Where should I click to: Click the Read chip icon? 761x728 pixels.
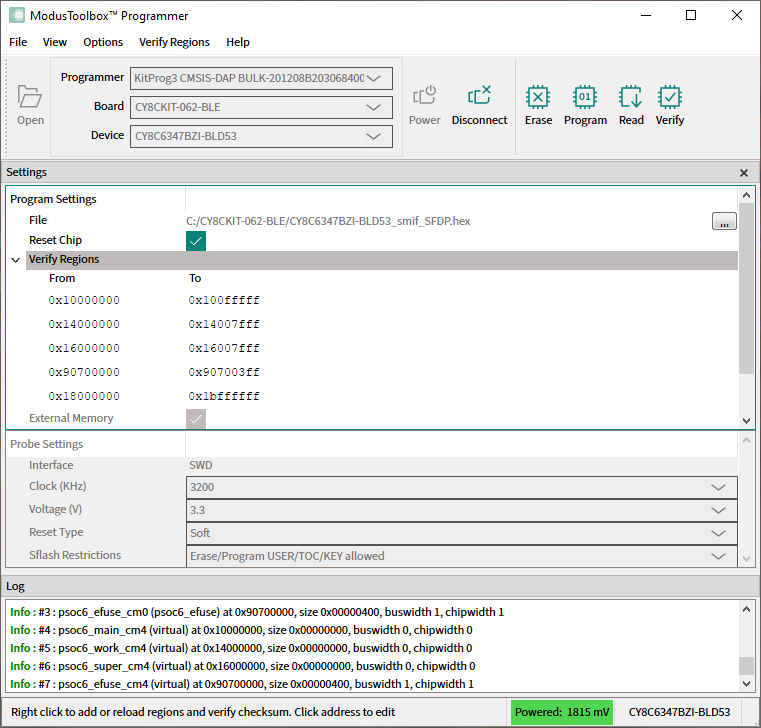pos(631,97)
